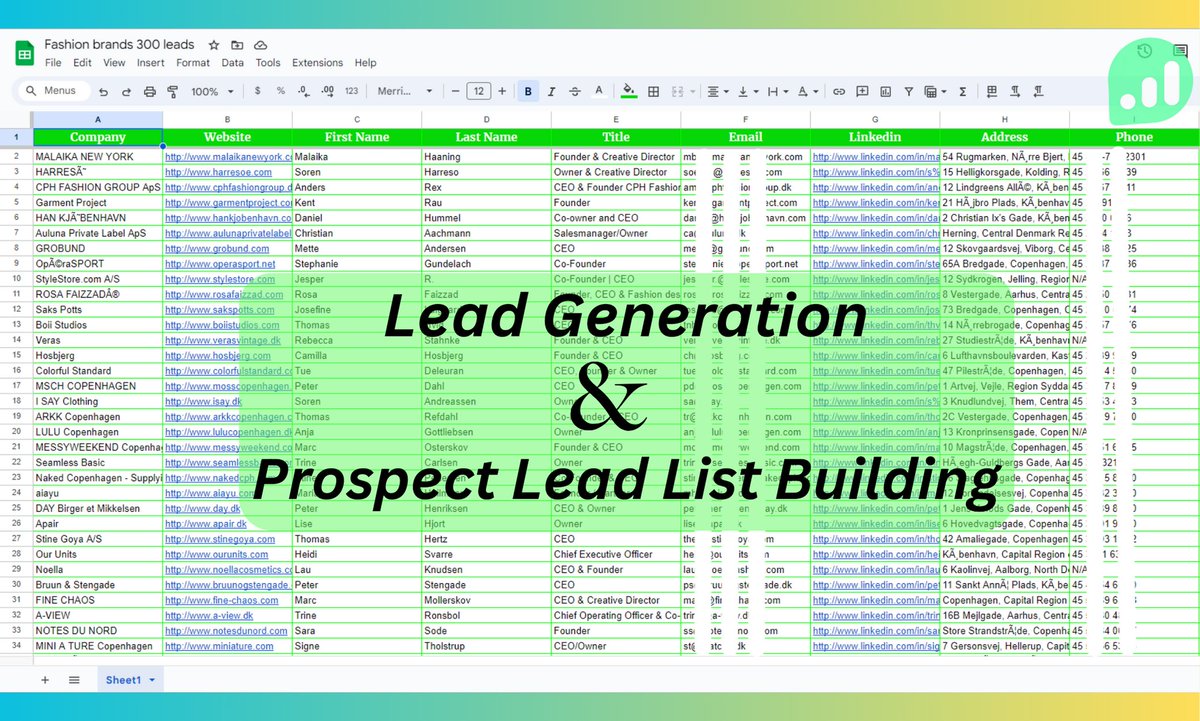Open the Functions (Σ) icon
The width and height of the screenshot is (1200, 721).
tap(963, 91)
